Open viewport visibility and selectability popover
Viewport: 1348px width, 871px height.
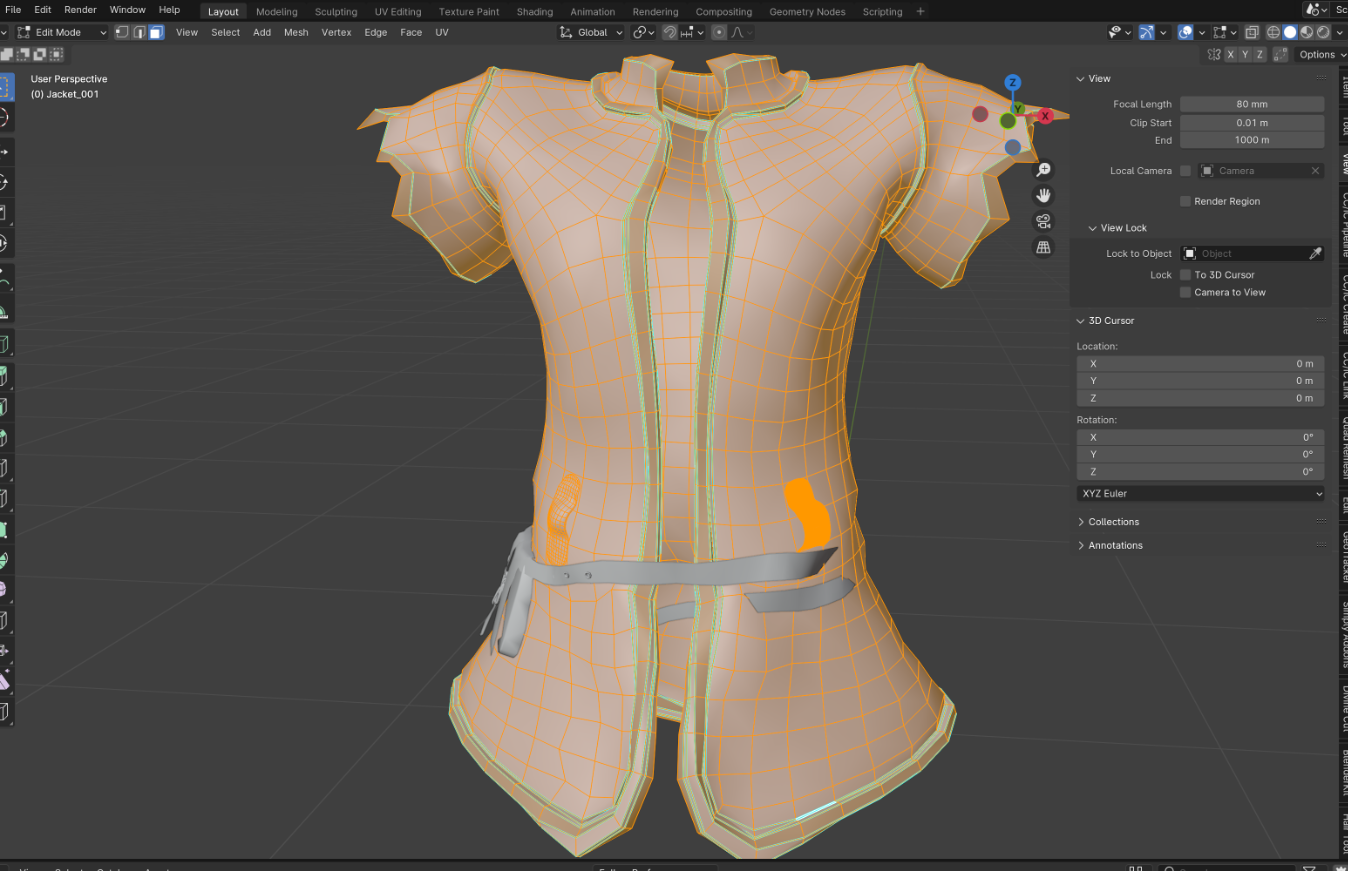[x=1120, y=32]
